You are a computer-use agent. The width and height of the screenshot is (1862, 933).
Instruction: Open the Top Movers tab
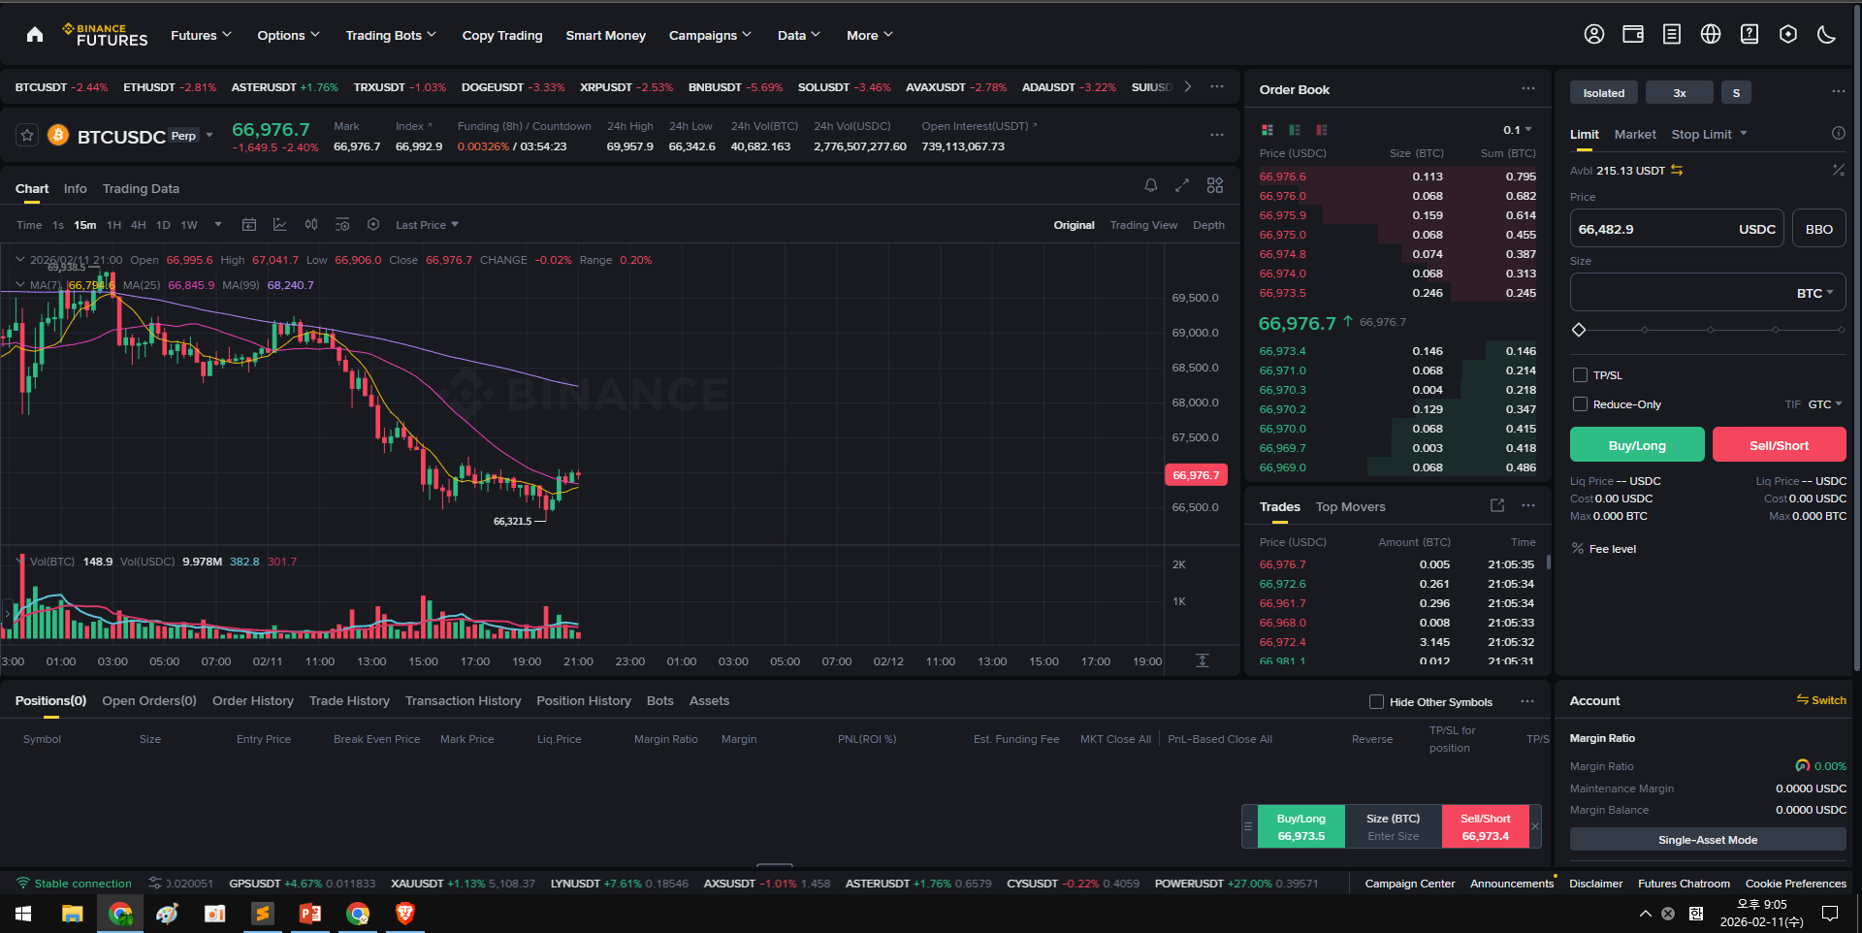1350,507
